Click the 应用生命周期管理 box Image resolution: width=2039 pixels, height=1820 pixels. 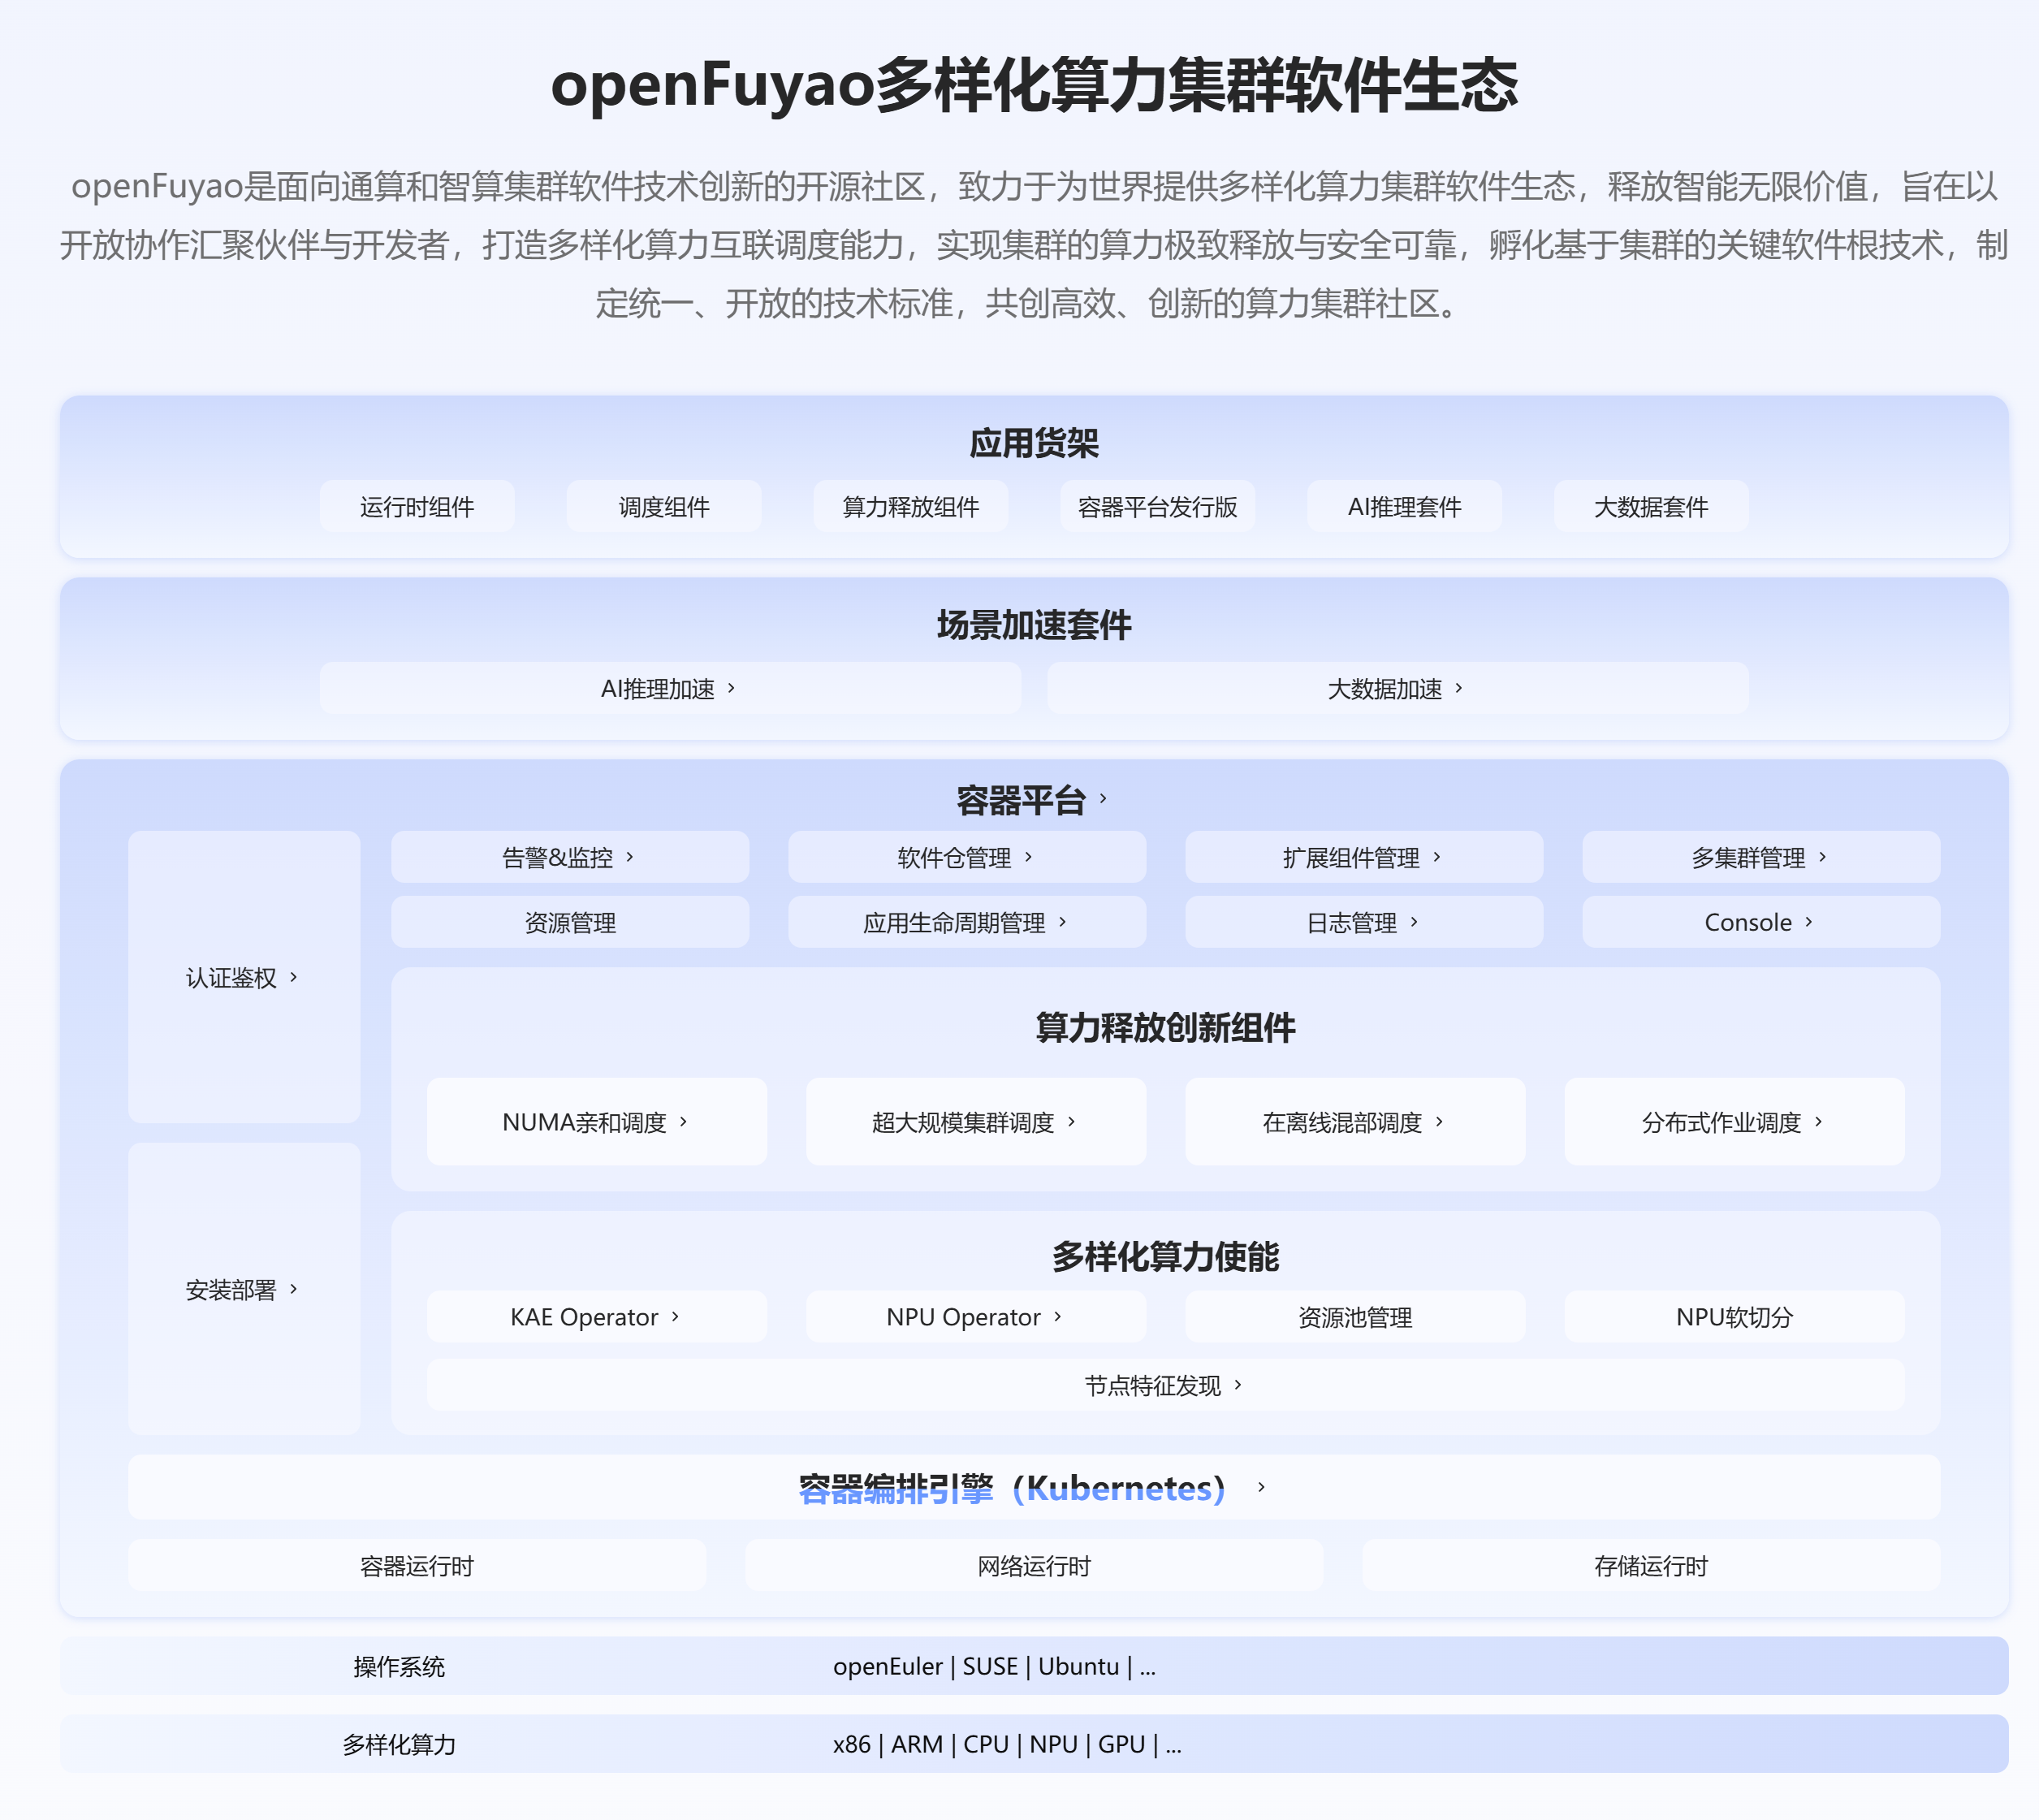[x=966, y=922]
